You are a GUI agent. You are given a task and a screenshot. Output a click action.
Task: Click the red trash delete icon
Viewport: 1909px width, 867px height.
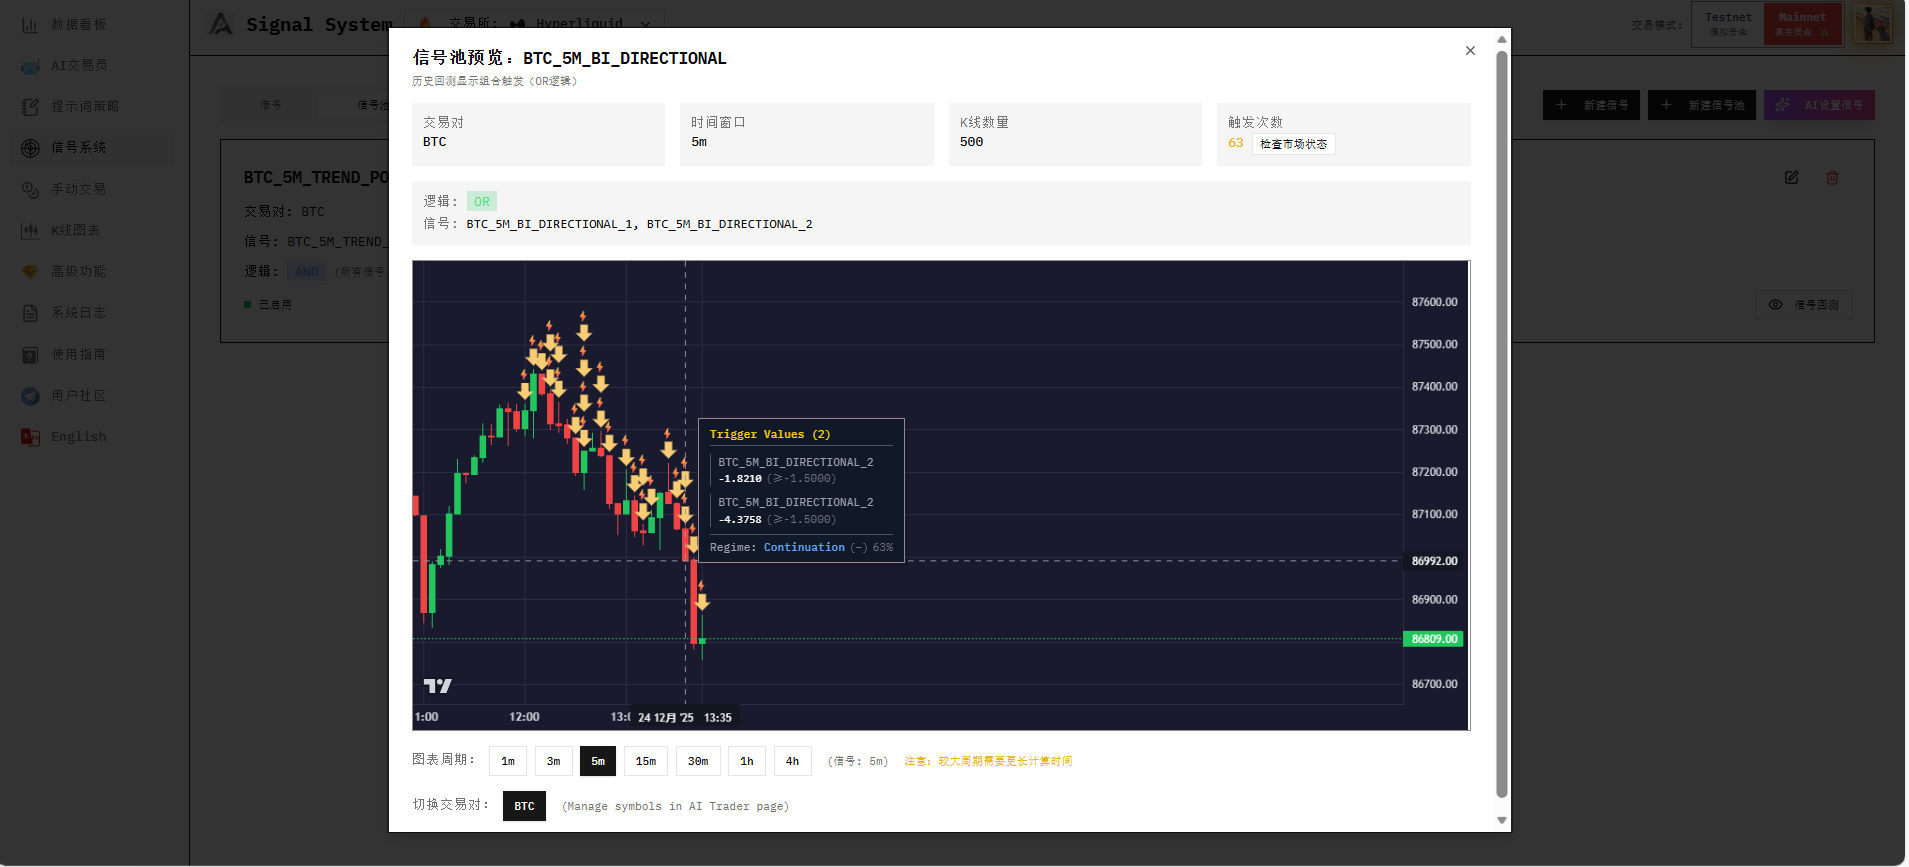coord(1832,177)
